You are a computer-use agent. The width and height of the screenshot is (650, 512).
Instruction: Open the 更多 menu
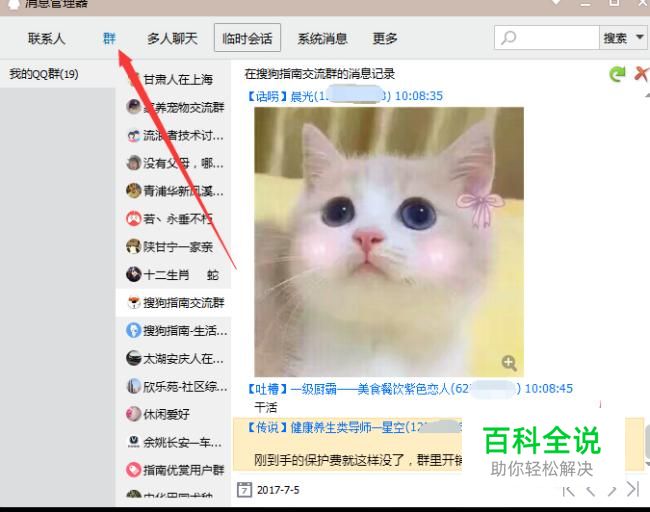385,39
